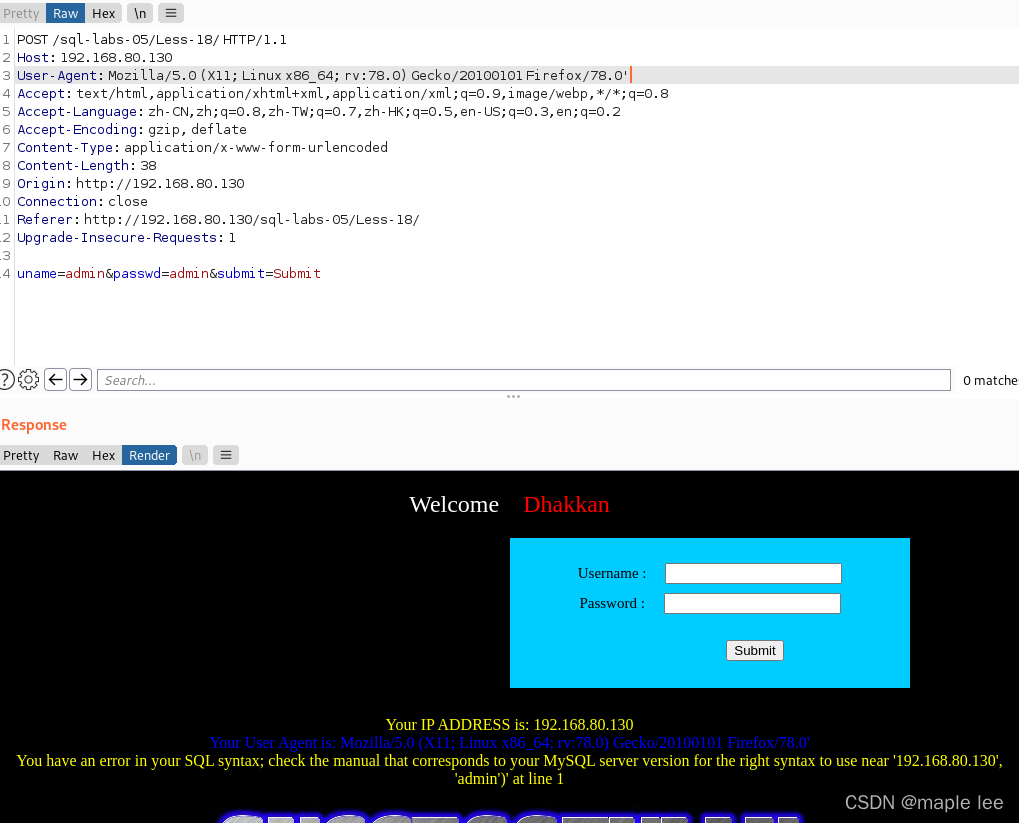The image size is (1019, 823).
Task: Click the 'Your IP ADDRESS is' text
Action: coord(510,725)
